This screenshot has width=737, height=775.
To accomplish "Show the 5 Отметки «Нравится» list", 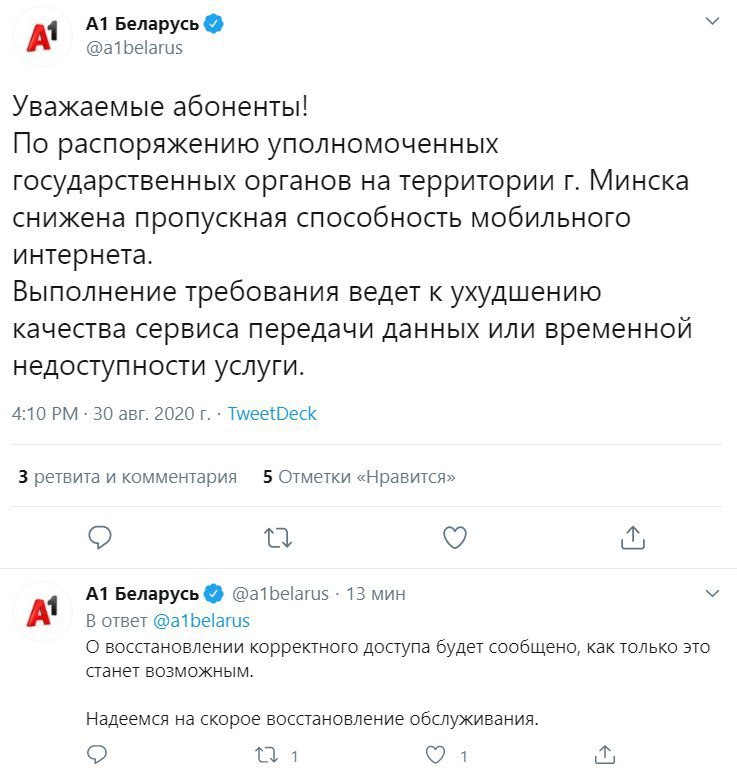I will 359,477.
